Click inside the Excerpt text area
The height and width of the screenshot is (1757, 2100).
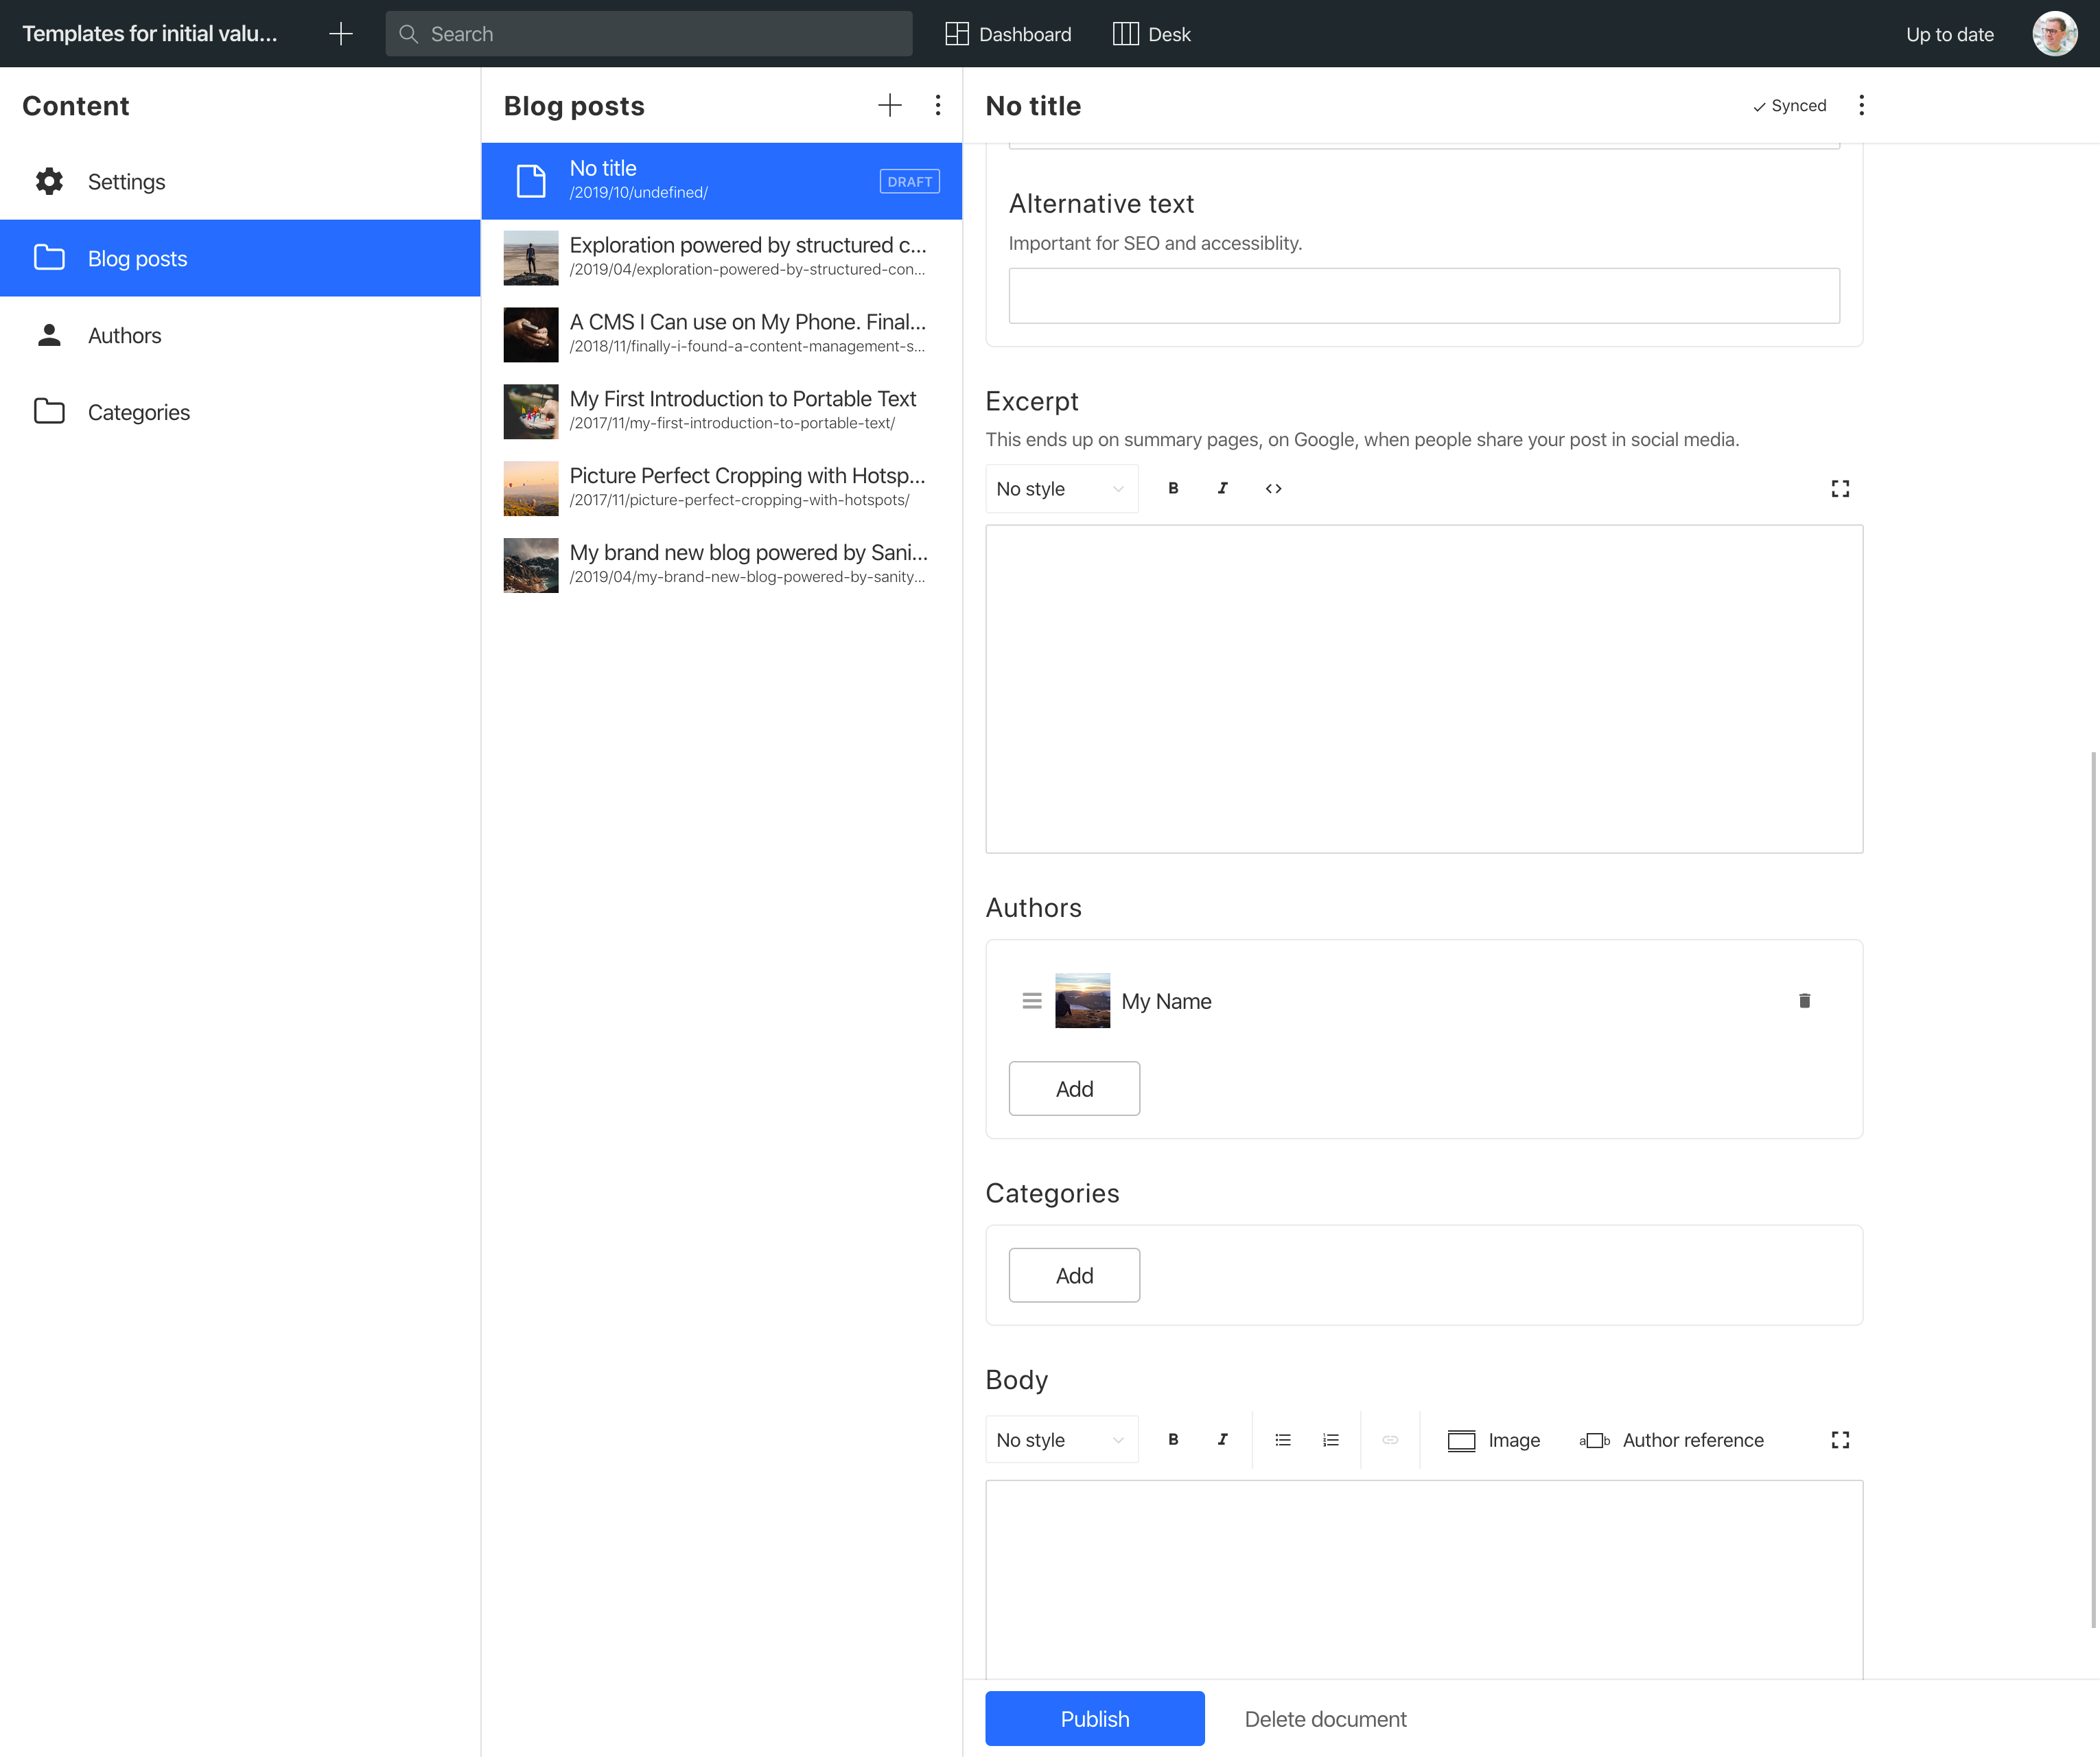[x=1424, y=689]
